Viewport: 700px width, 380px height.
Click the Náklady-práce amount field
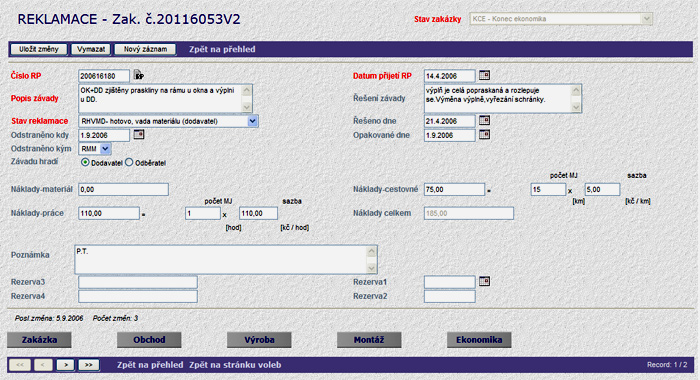click(109, 213)
